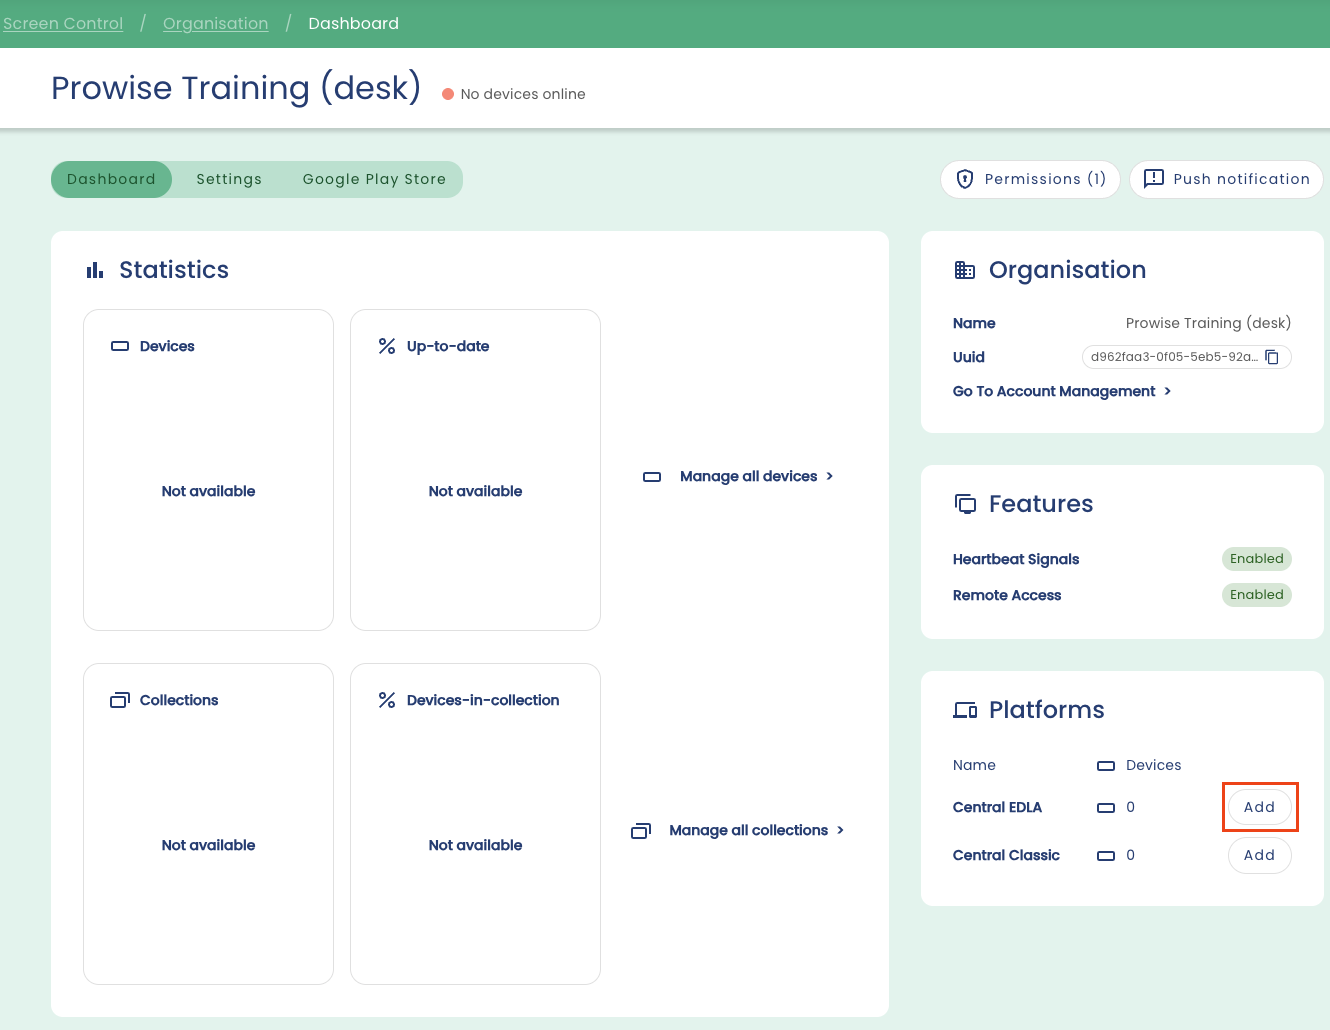Add a Central Classic platform
Viewport: 1330px width, 1030px height.
[x=1259, y=855]
